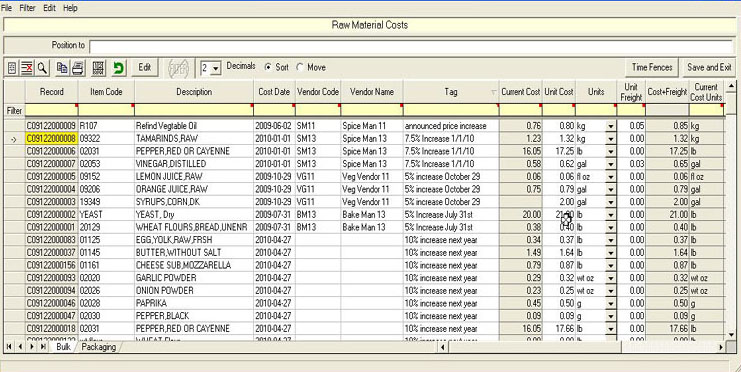Click the delete row icon with red X
This screenshot has width=741, height=372.
pos(27,68)
